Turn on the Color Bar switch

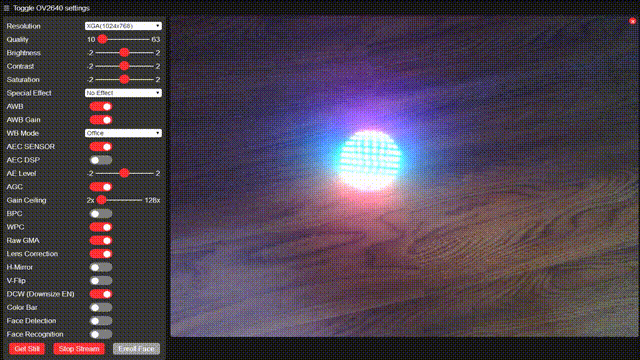101,307
